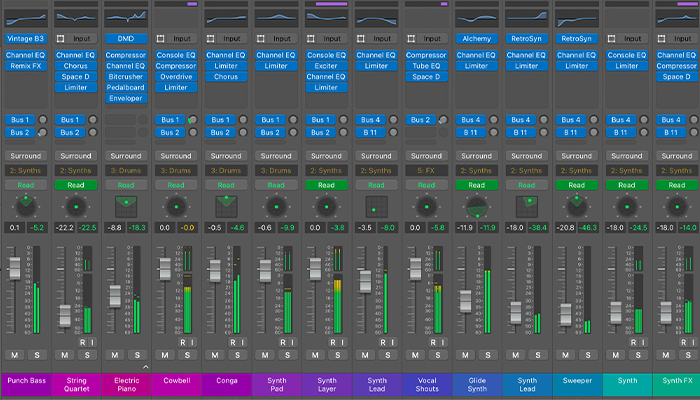The height and width of the screenshot is (400, 700).
Task: Open the Surround output slot on Sweeper
Action: [x=576, y=156]
